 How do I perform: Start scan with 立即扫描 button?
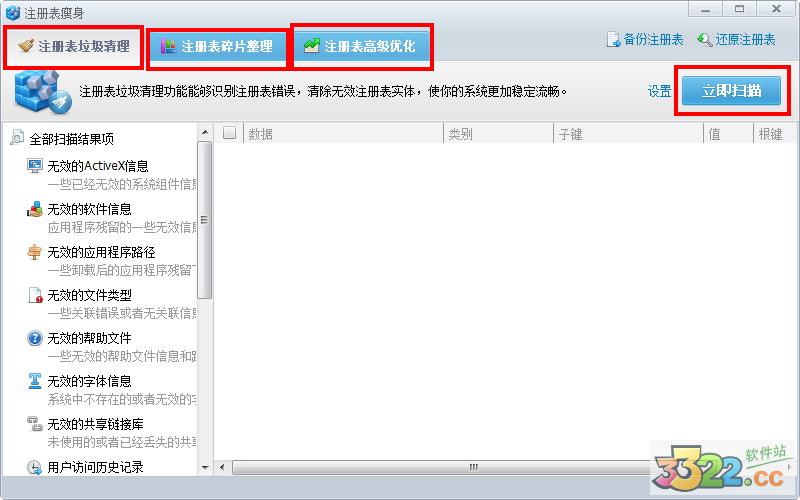pyautogui.click(x=731, y=91)
